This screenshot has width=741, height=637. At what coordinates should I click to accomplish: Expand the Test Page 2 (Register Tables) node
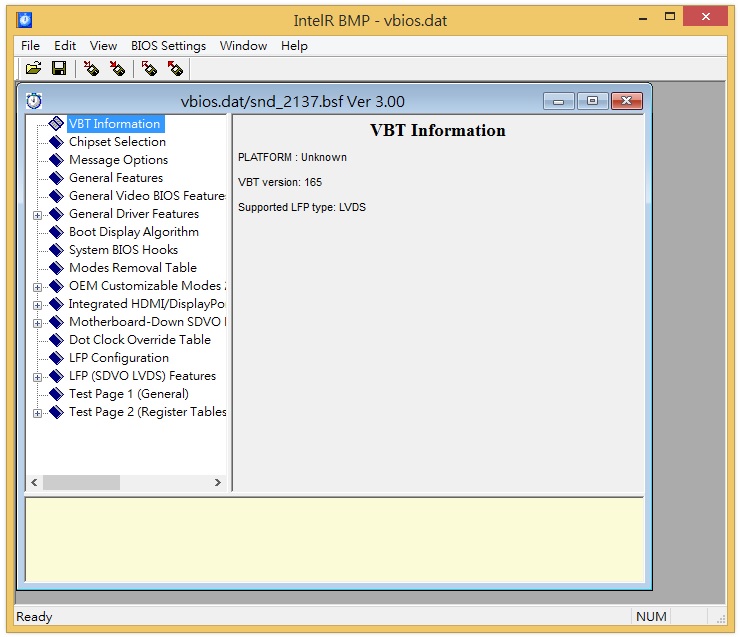click(37, 413)
